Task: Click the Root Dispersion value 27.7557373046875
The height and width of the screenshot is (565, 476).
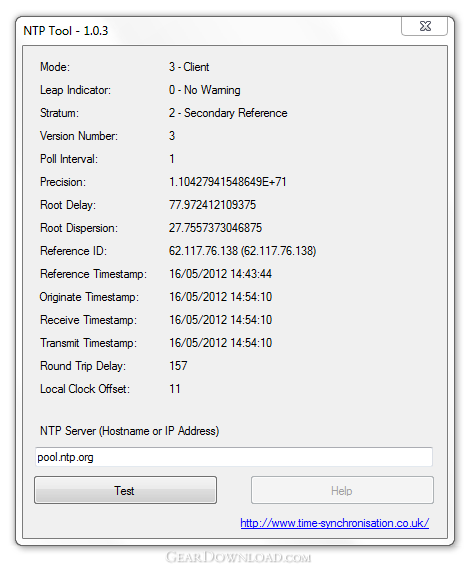Action: pyautogui.click(x=215, y=228)
